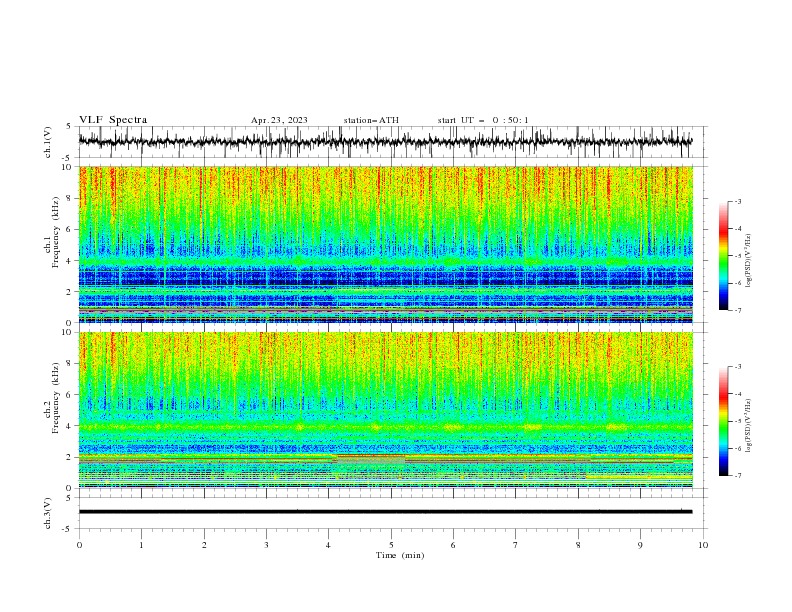The height and width of the screenshot is (612, 792).
Task: Click 'ch.2 Frequency (kHz)' axis label
Action: [52, 398]
